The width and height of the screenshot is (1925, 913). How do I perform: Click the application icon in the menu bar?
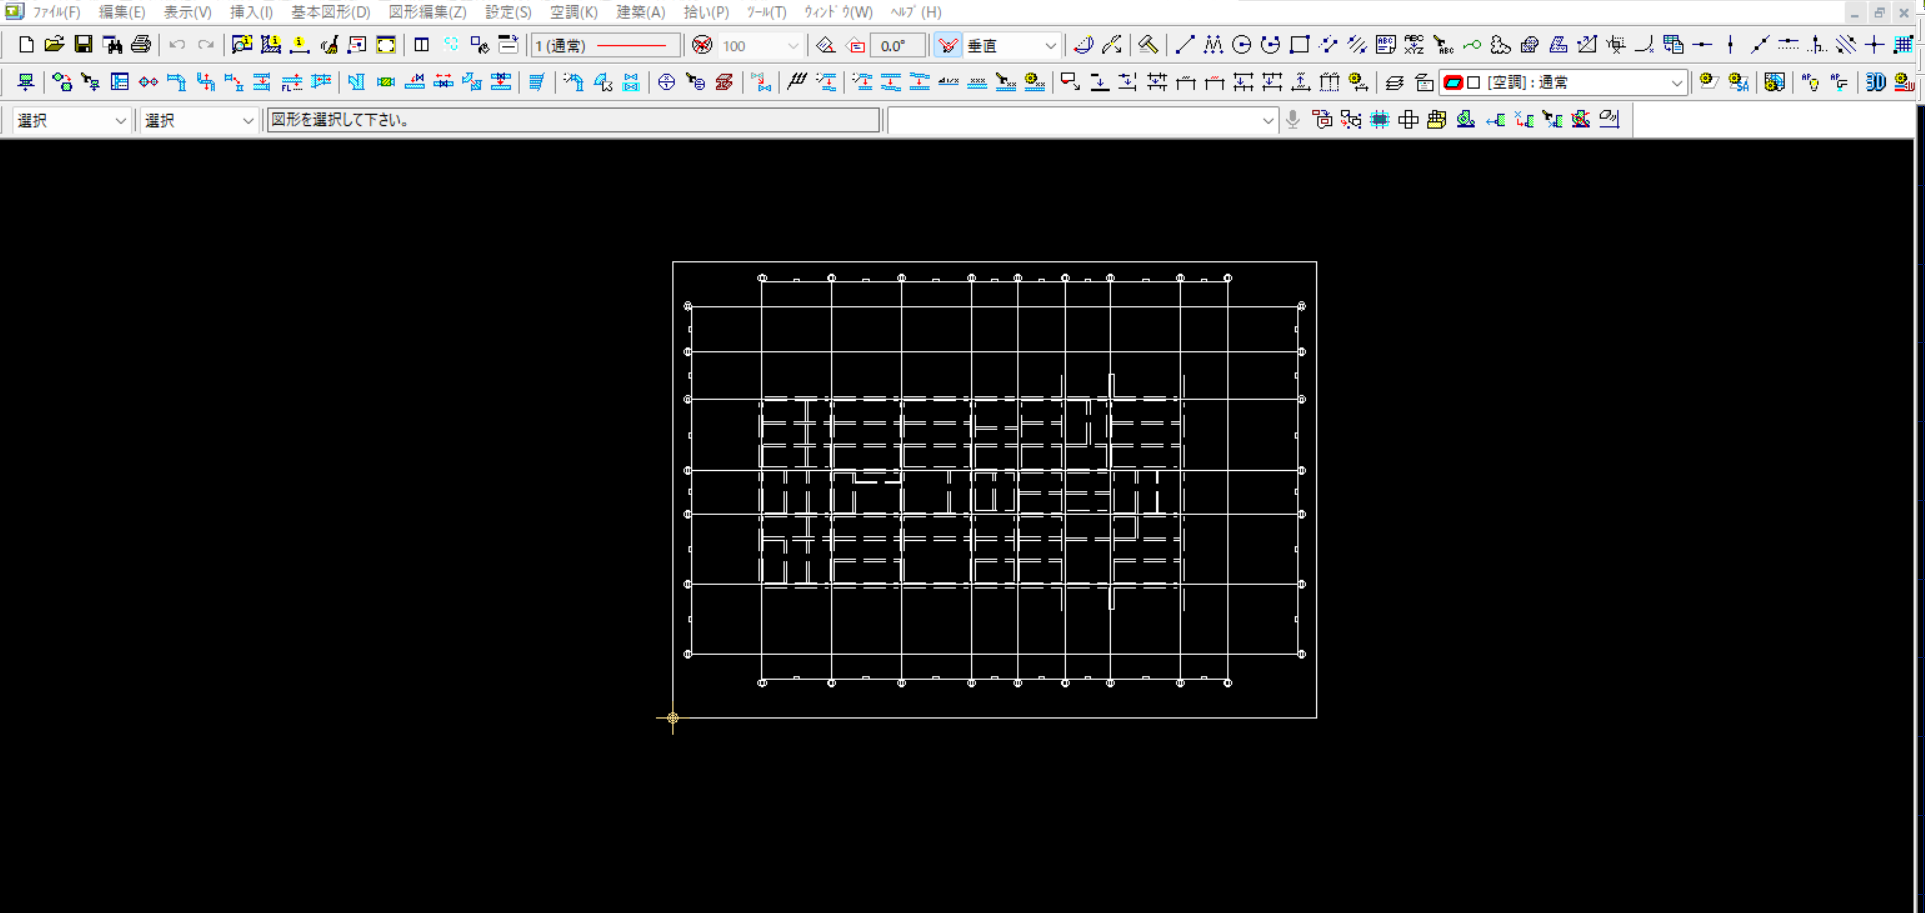pyautogui.click(x=14, y=11)
